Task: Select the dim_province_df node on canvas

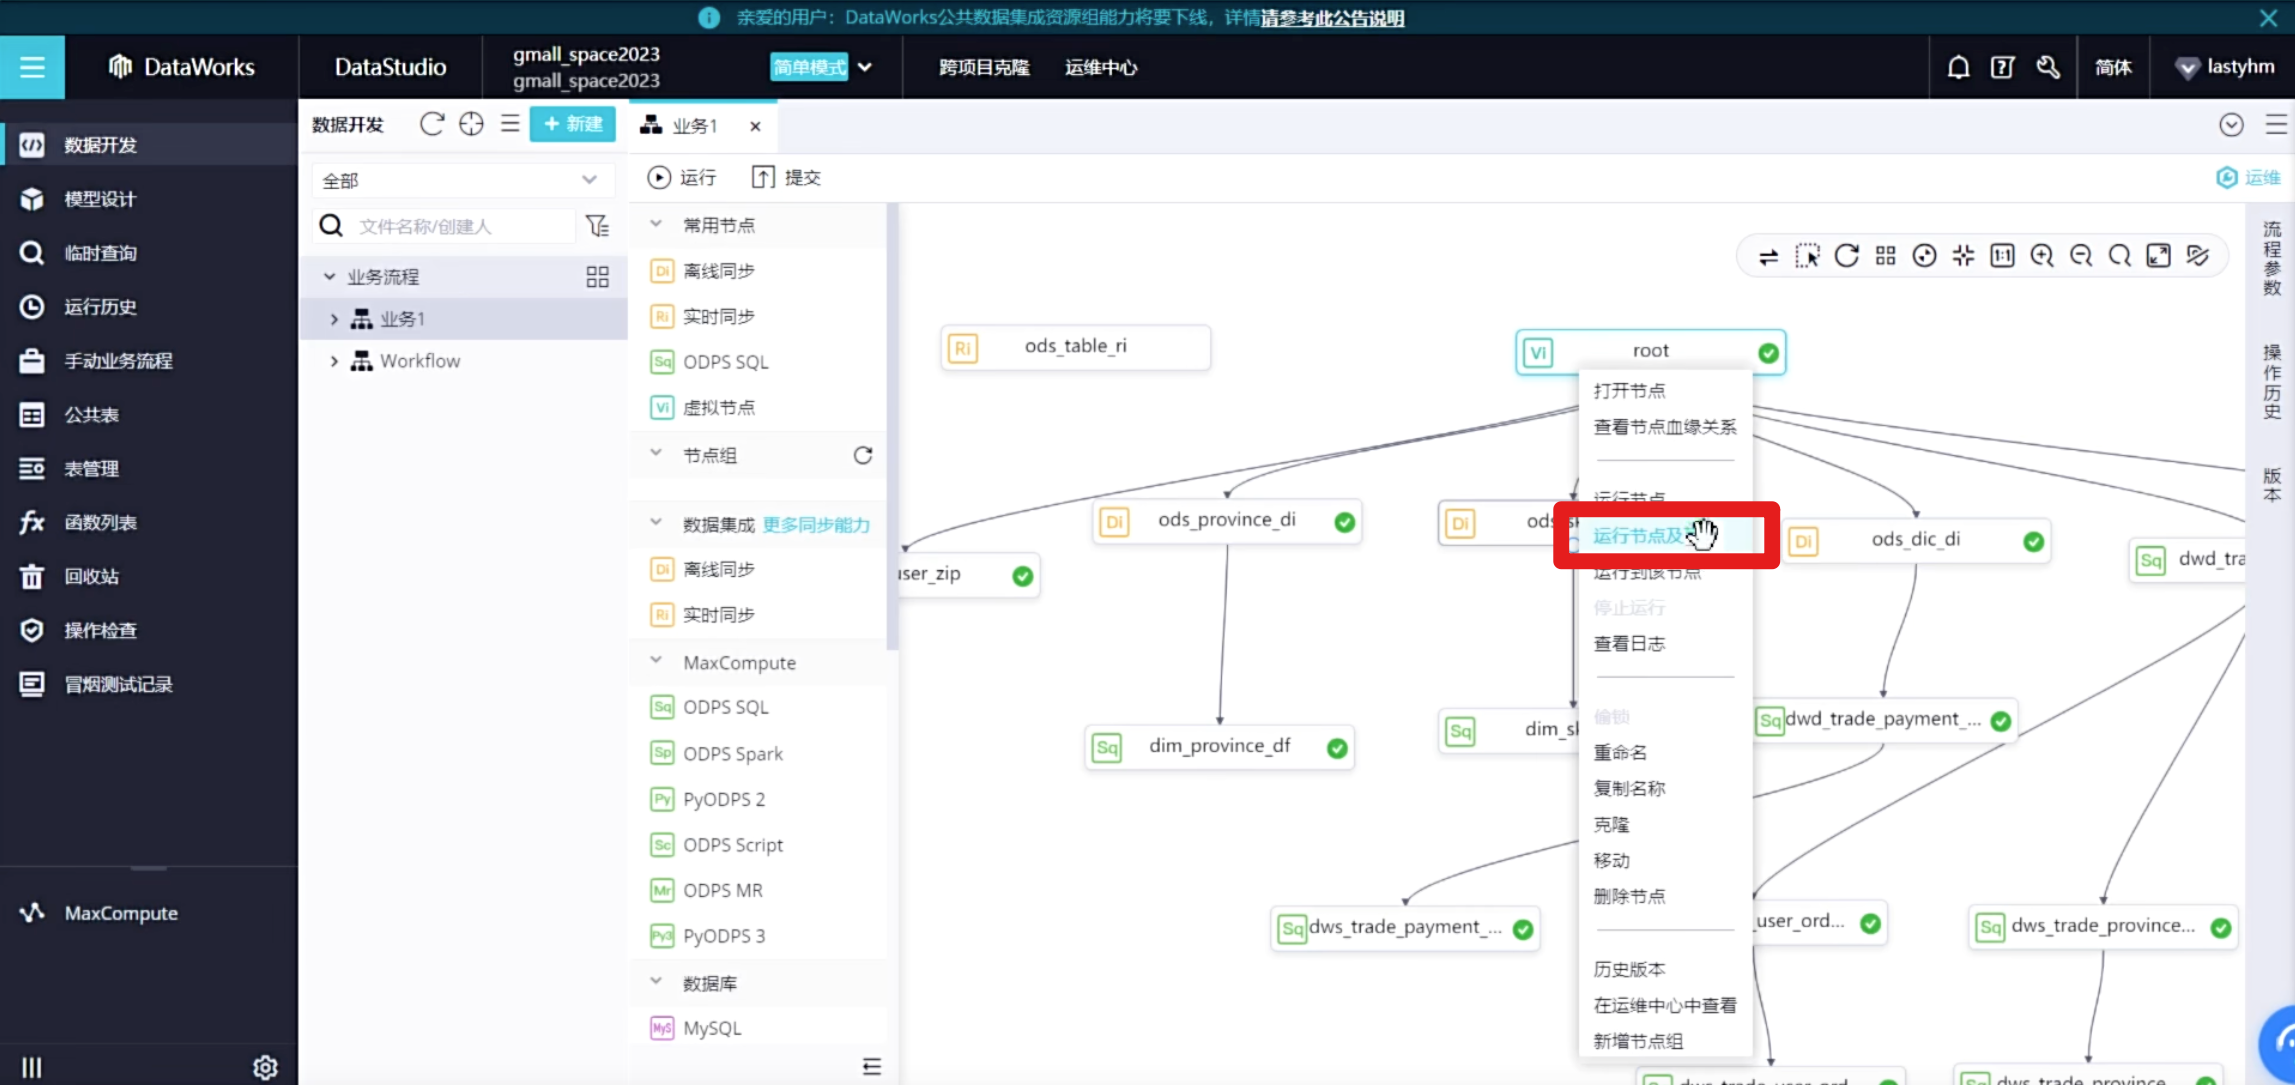Action: (1219, 747)
